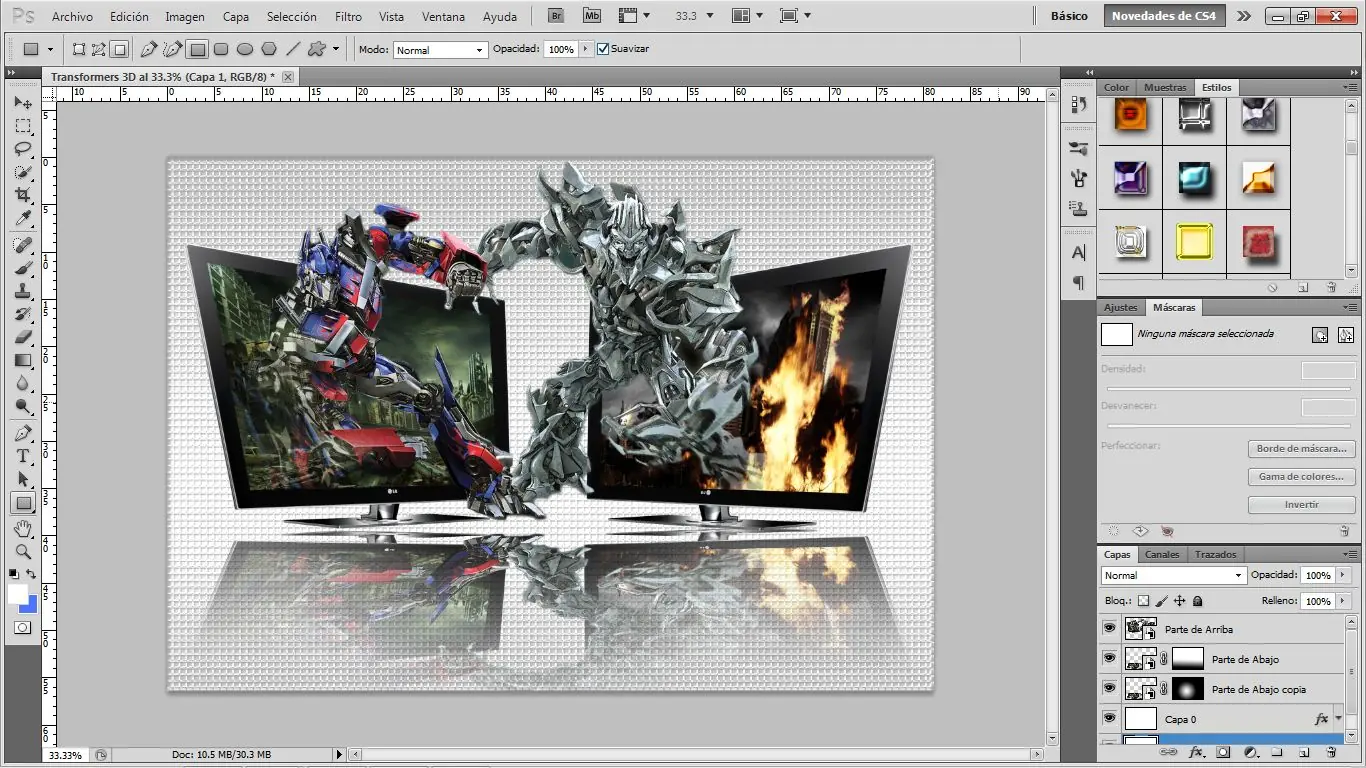Hide the Parte de Abajo copia layer
The image size is (1366, 768).
(1109, 688)
